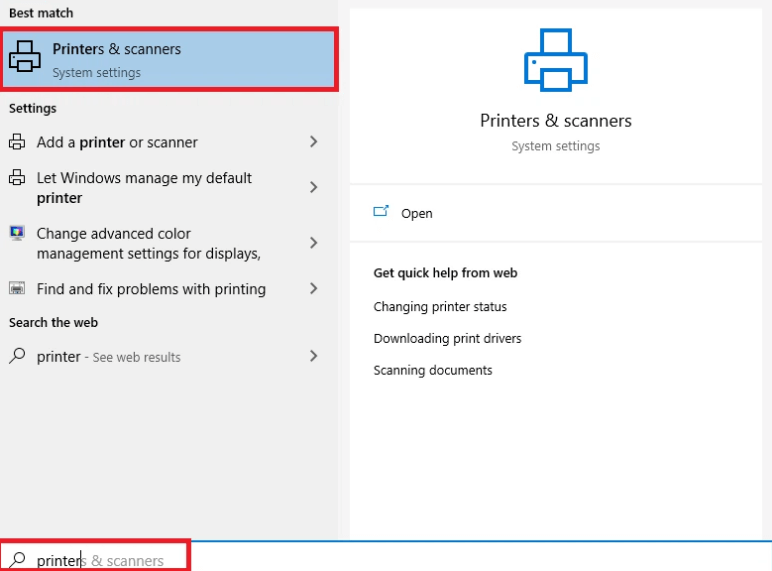
Task: Open the Scanning documents help link
Action: [433, 370]
